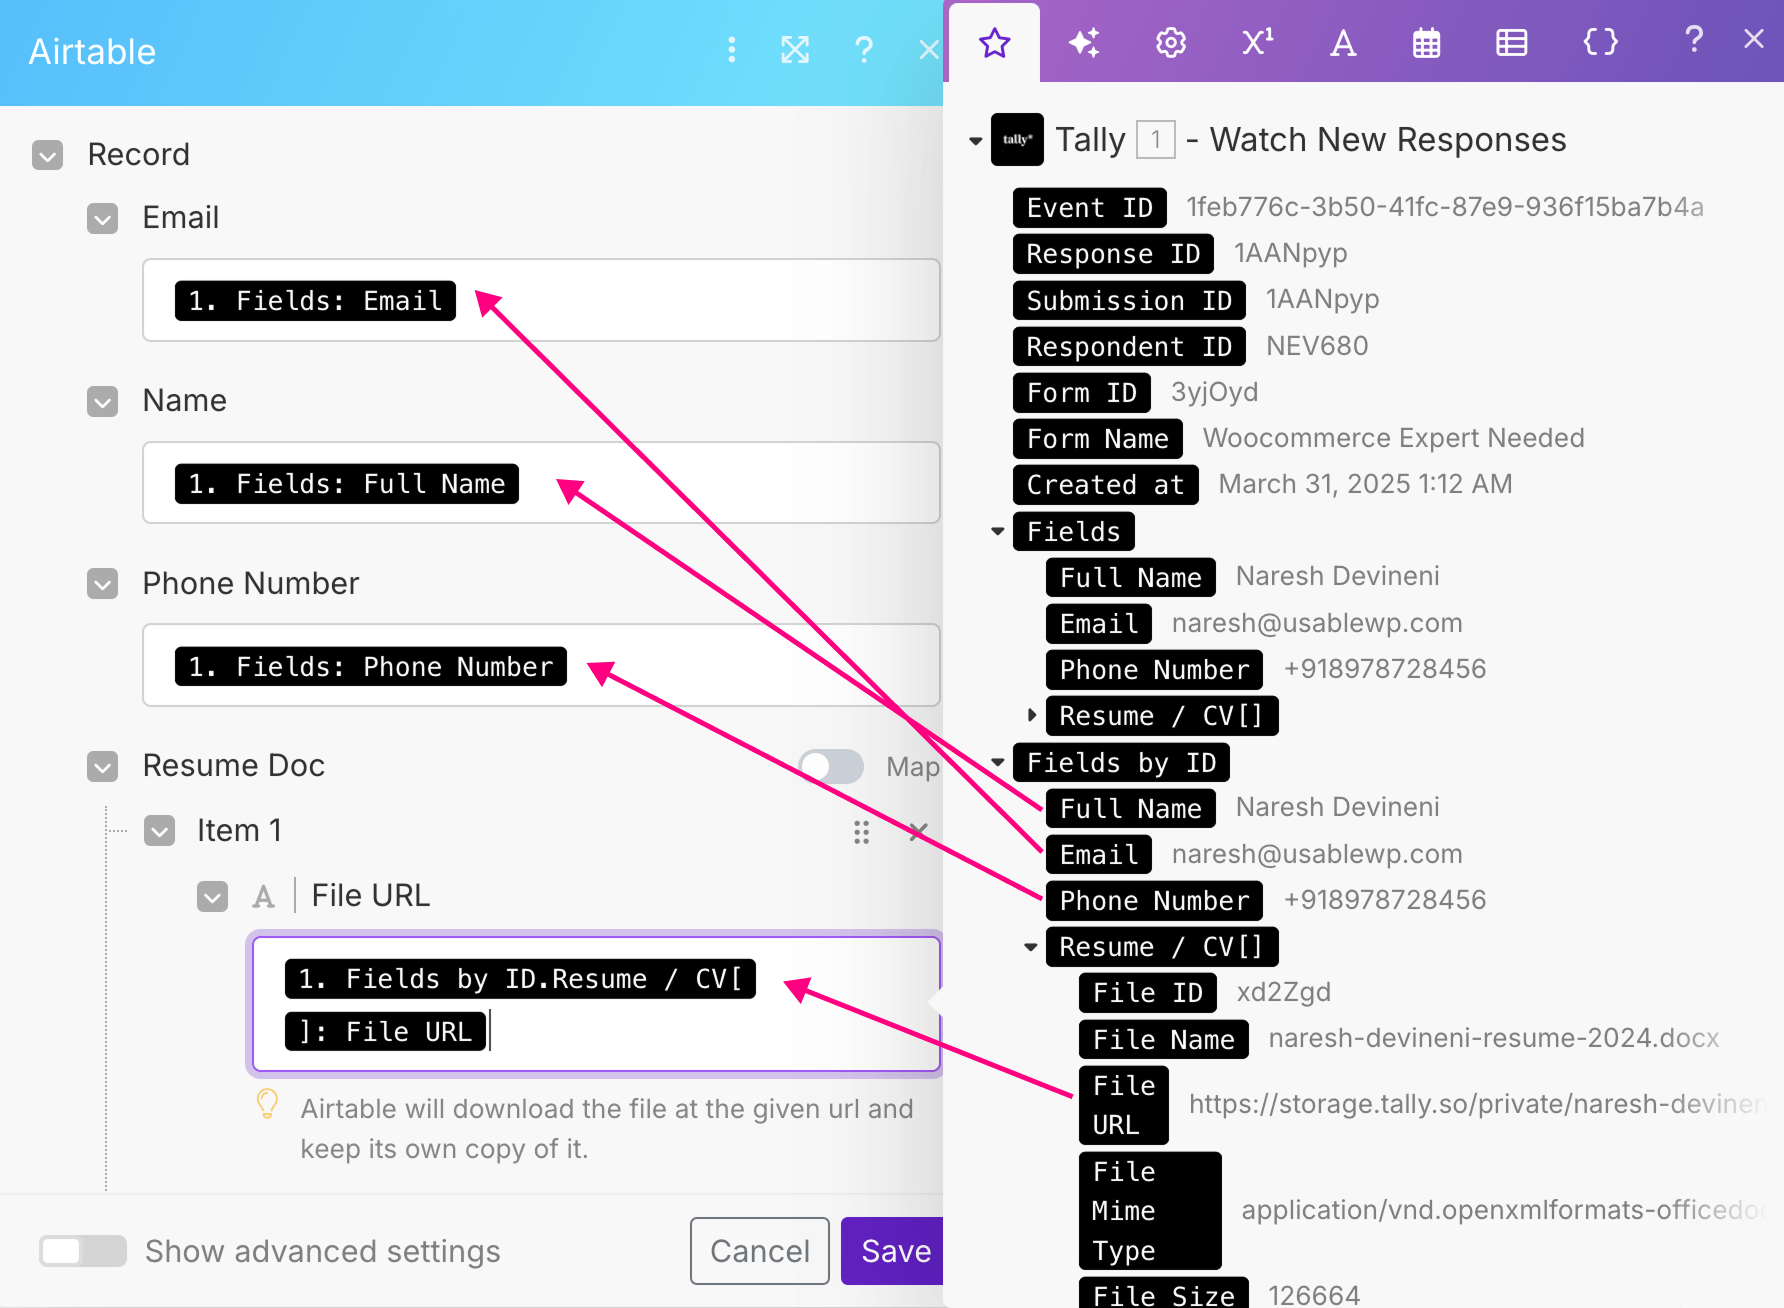Open the AI sparkles tab
The height and width of the screenshot is (1308, 1784).
coord(1084,43)
